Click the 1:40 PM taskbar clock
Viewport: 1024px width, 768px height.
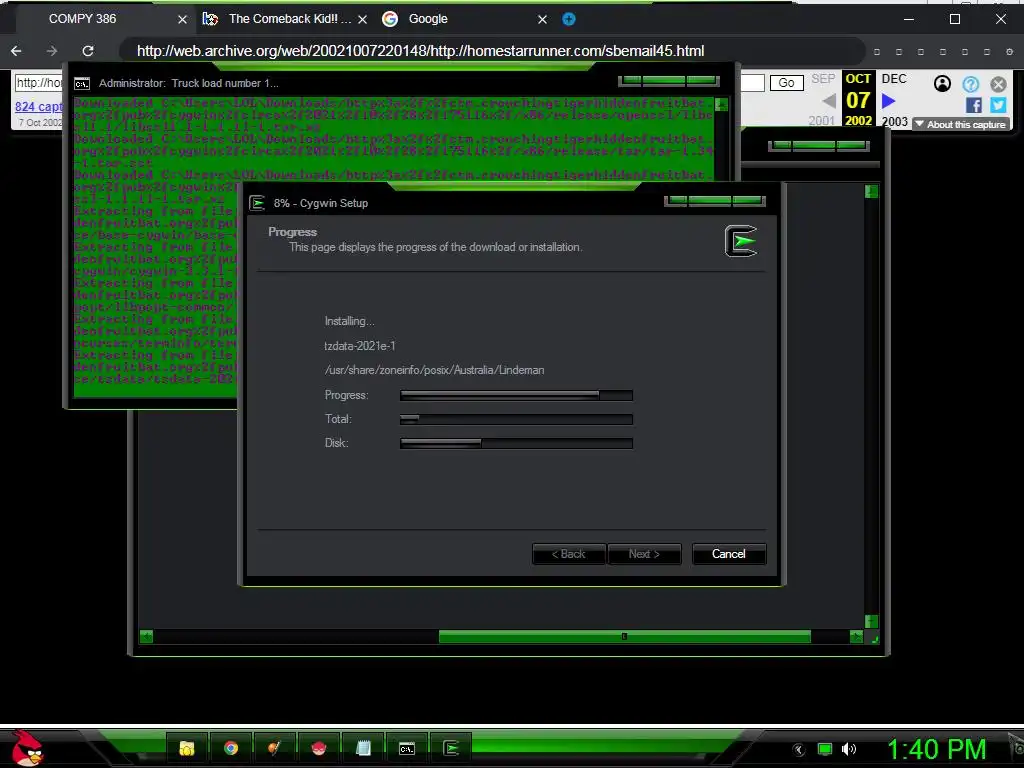(936, 750)
